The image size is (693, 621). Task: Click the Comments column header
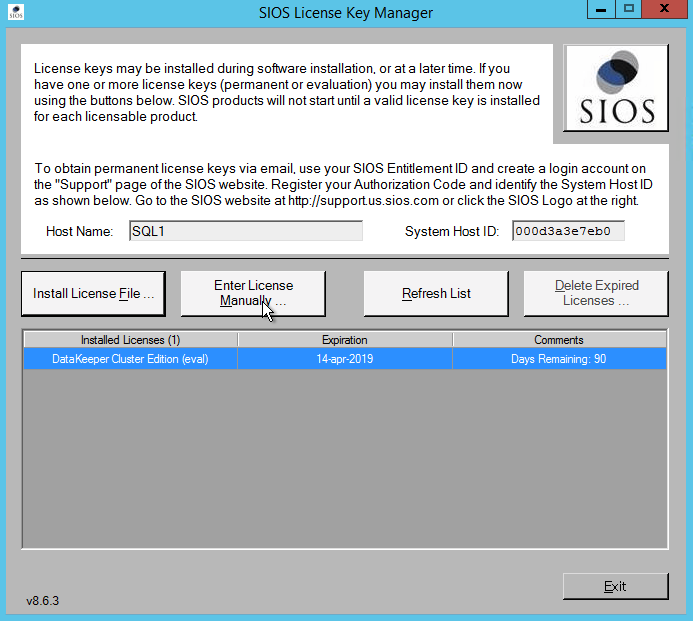559,340
